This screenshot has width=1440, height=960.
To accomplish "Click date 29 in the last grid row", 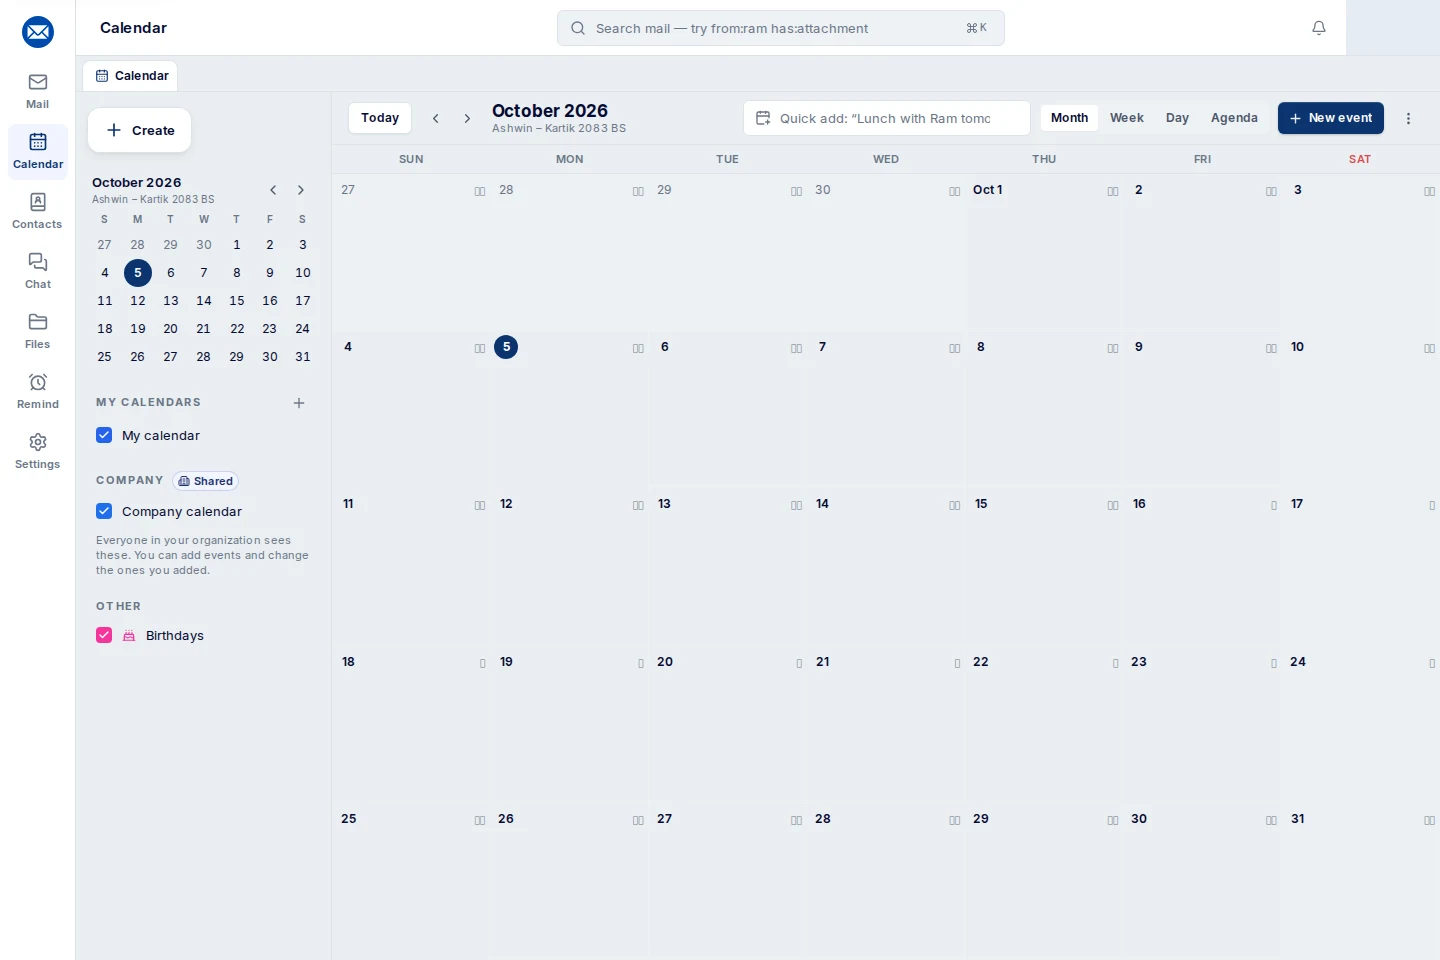I will (981, 819).
